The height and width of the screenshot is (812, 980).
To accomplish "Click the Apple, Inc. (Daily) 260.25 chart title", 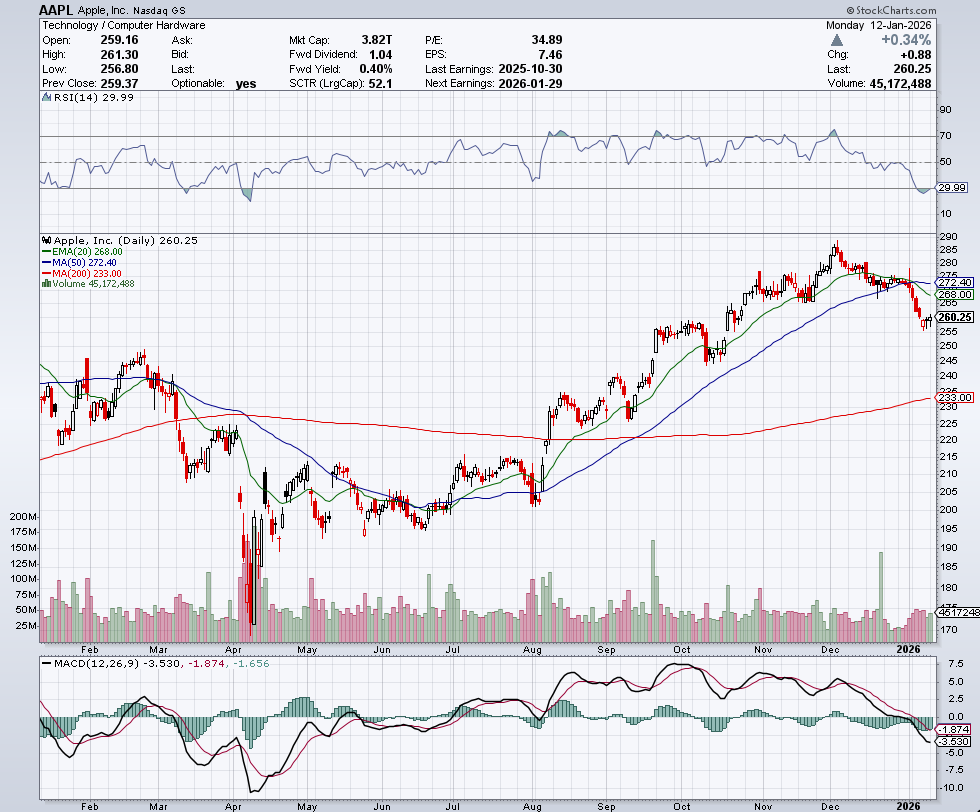I will tap(126, 240).
